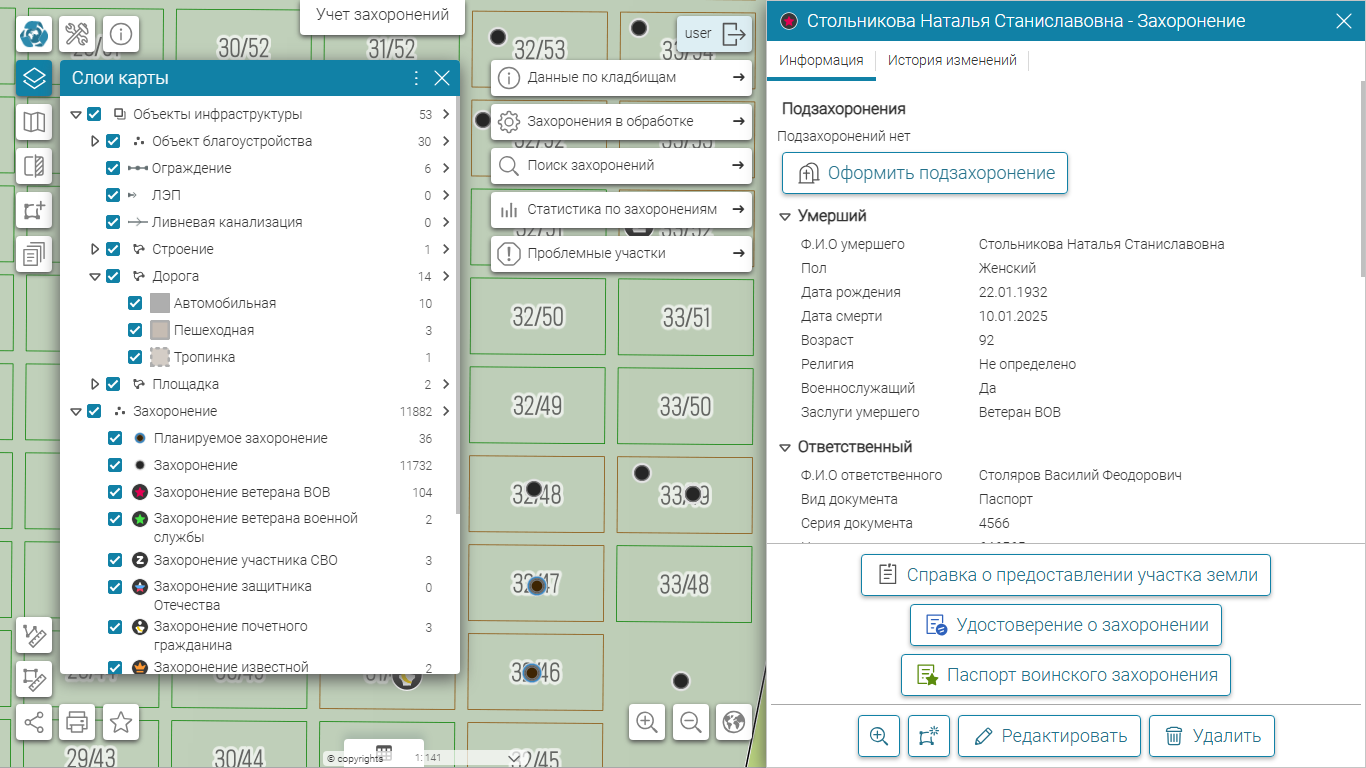Image resolution: width=1366 pixels, height=768 pixels.
Task: Open favorites with the star icon
Action: click(121, 721)
